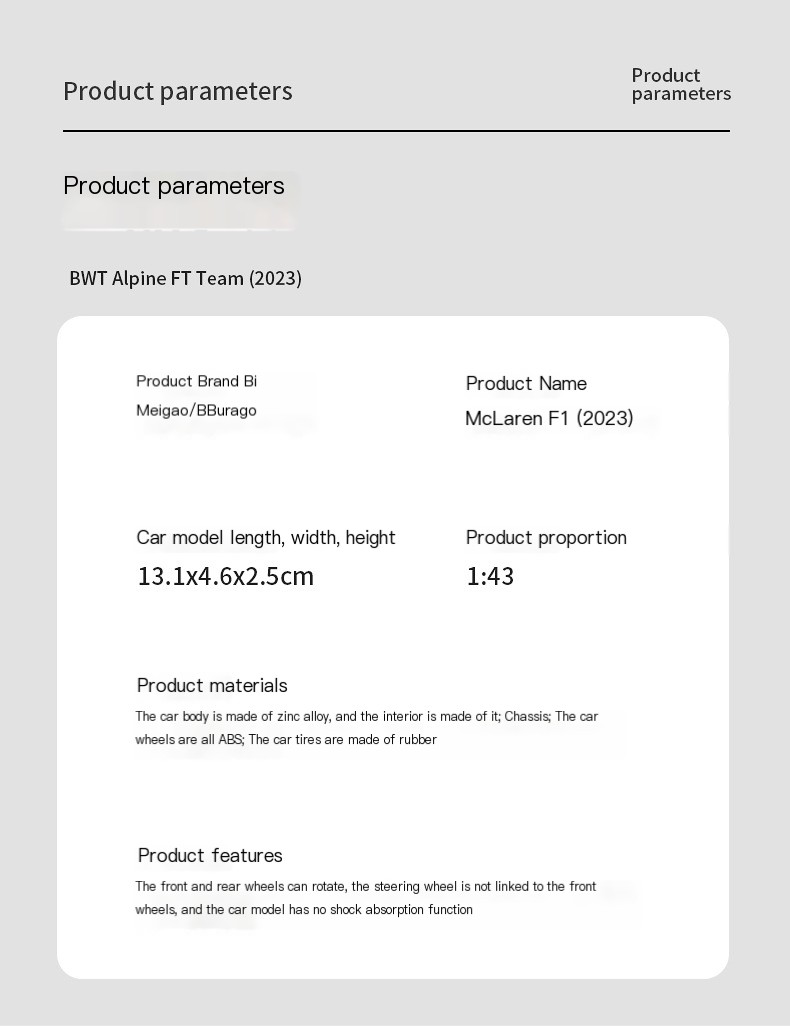This screenshot has height=1026, width=790.
Task: Click the second 'Product parameters' subheading
Action: click(x=173, y=186)
